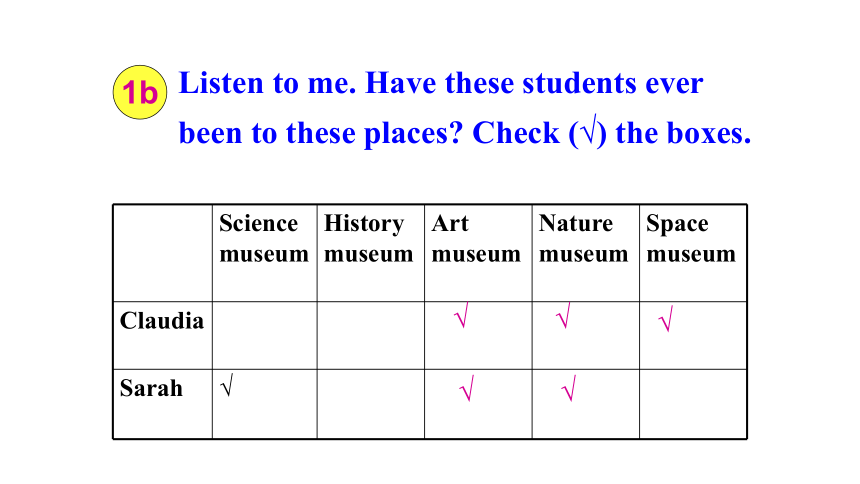Viewport: 860px width, 484px height.
Task: Click the Claudia row label
Action: point(162,321)
